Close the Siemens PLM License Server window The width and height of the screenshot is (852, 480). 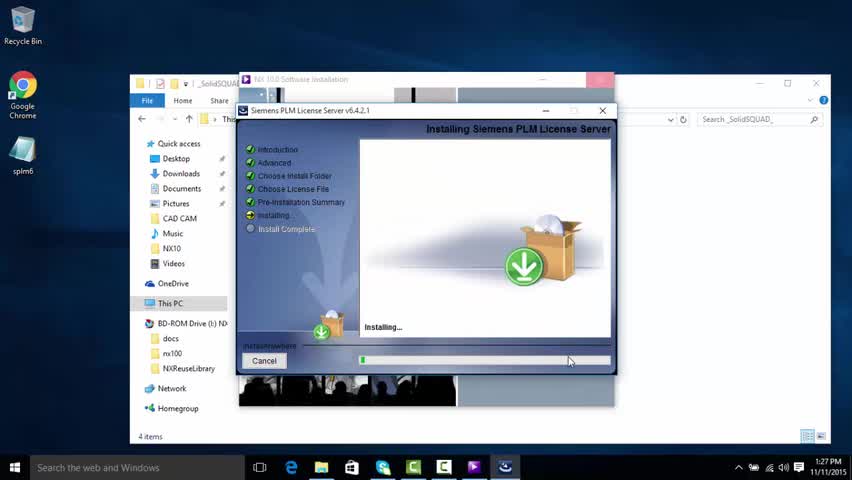(x=603, y=110)
